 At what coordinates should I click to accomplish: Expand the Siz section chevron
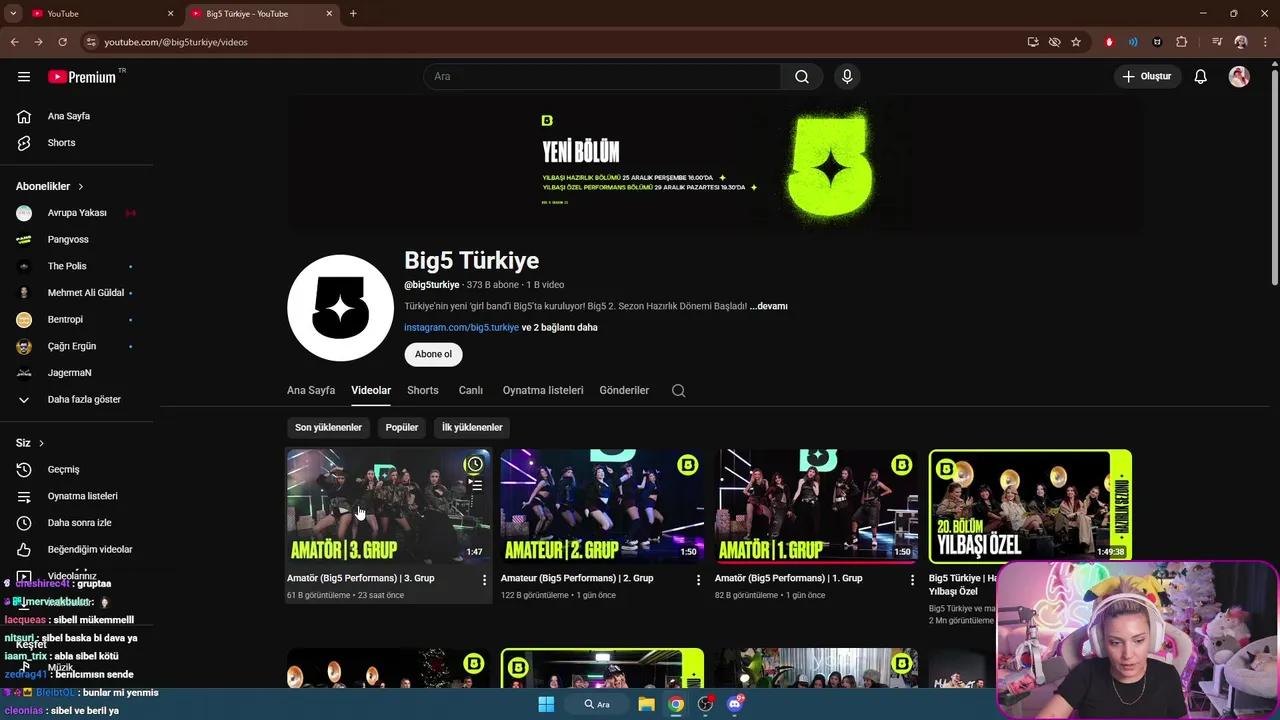pyautogui.click(x=41, y=443)
